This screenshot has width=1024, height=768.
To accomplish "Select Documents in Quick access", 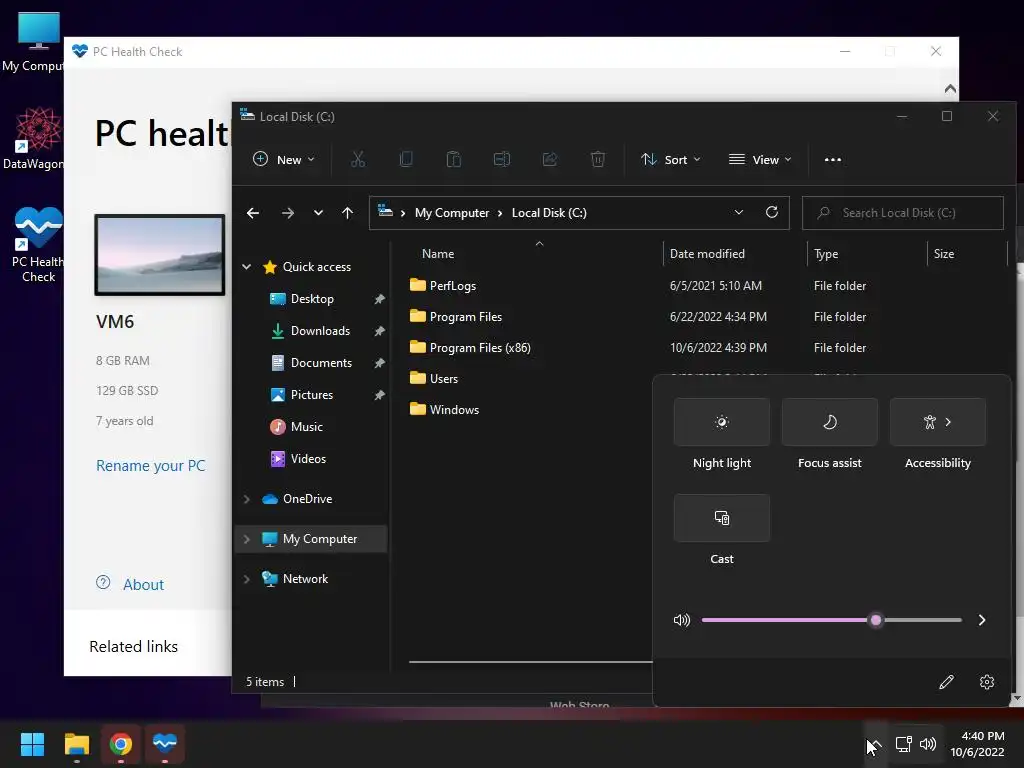I will coord(321,362).
